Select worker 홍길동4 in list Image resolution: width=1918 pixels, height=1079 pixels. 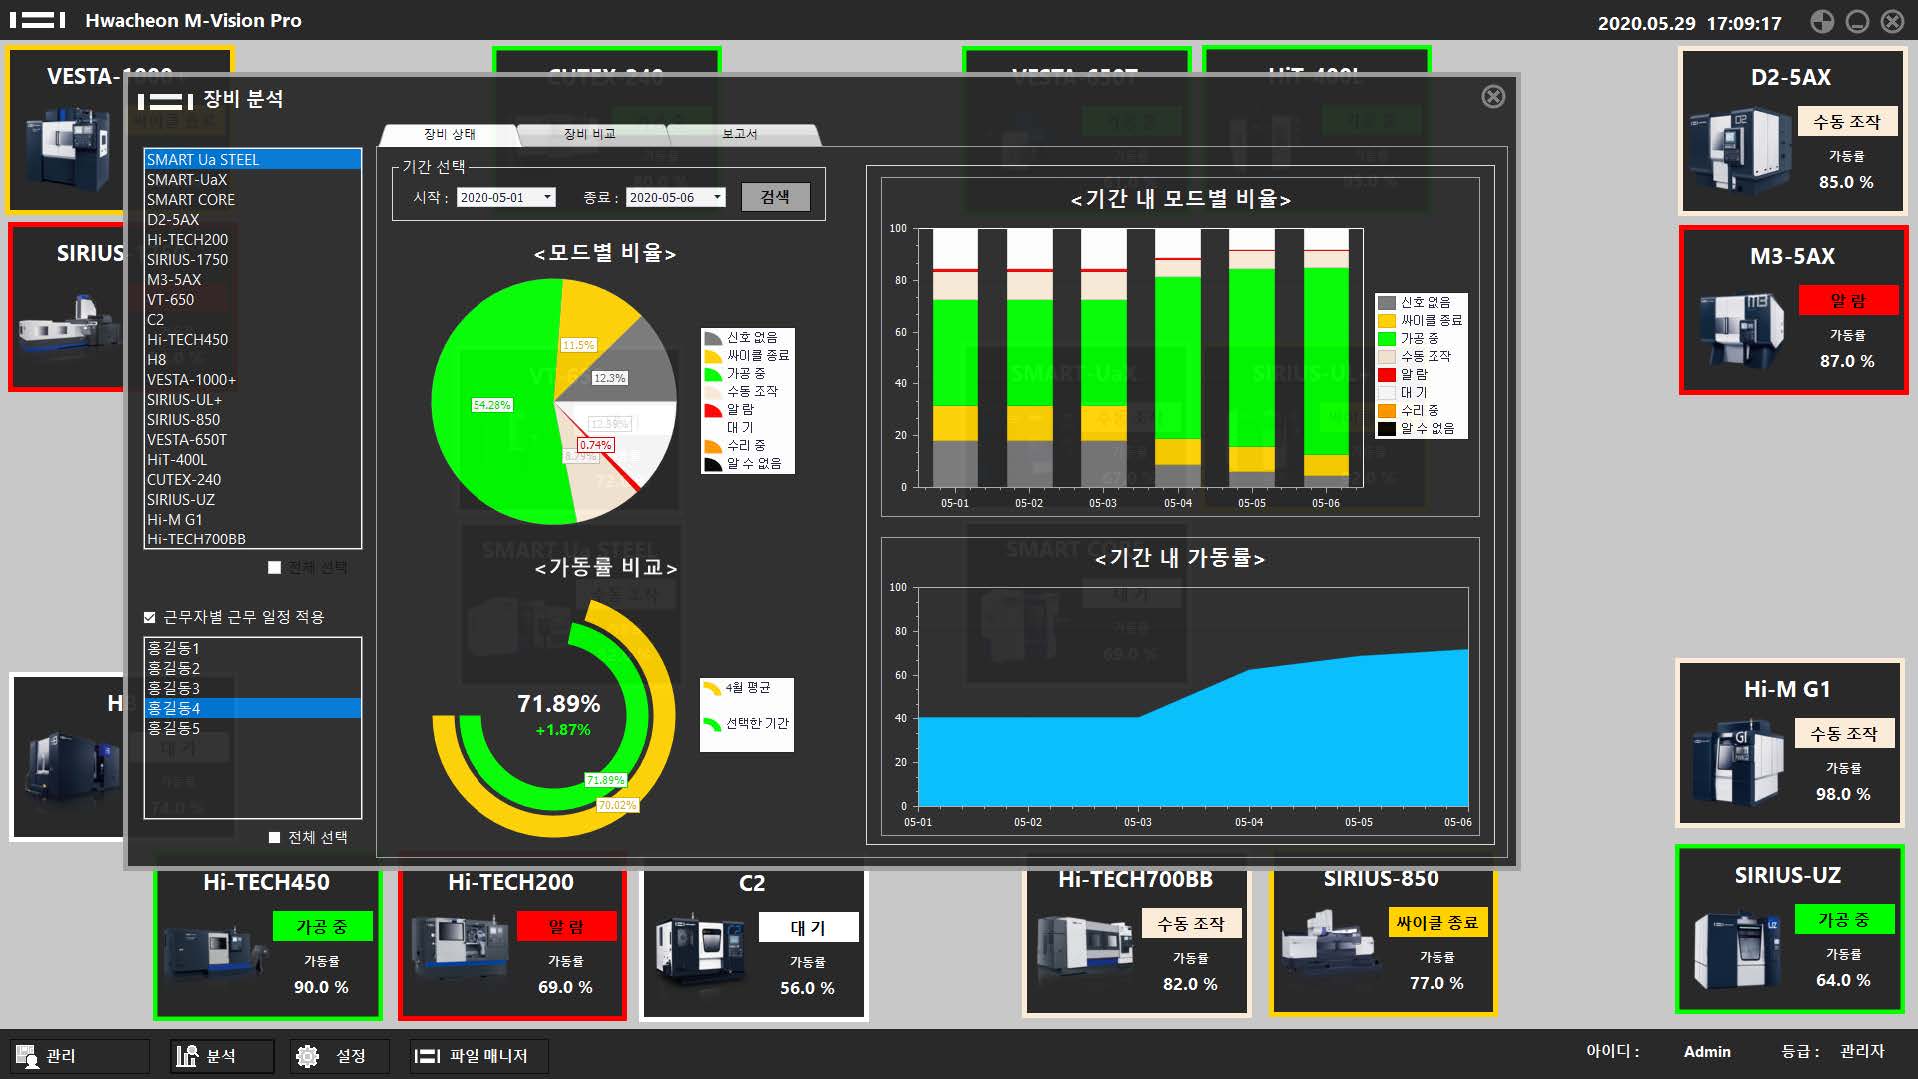[x=253, y=708]
